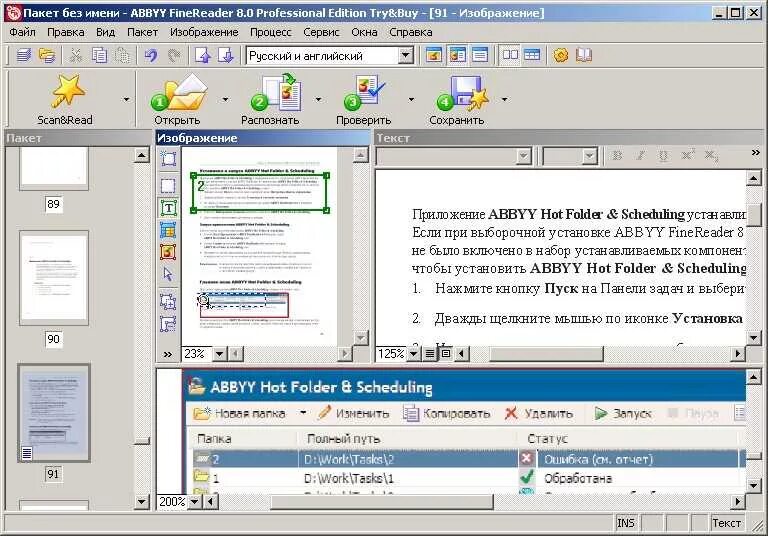Screen dimensions: 768x536
Task: Go to next page with down-arrow icon
Action: point(226,55)
